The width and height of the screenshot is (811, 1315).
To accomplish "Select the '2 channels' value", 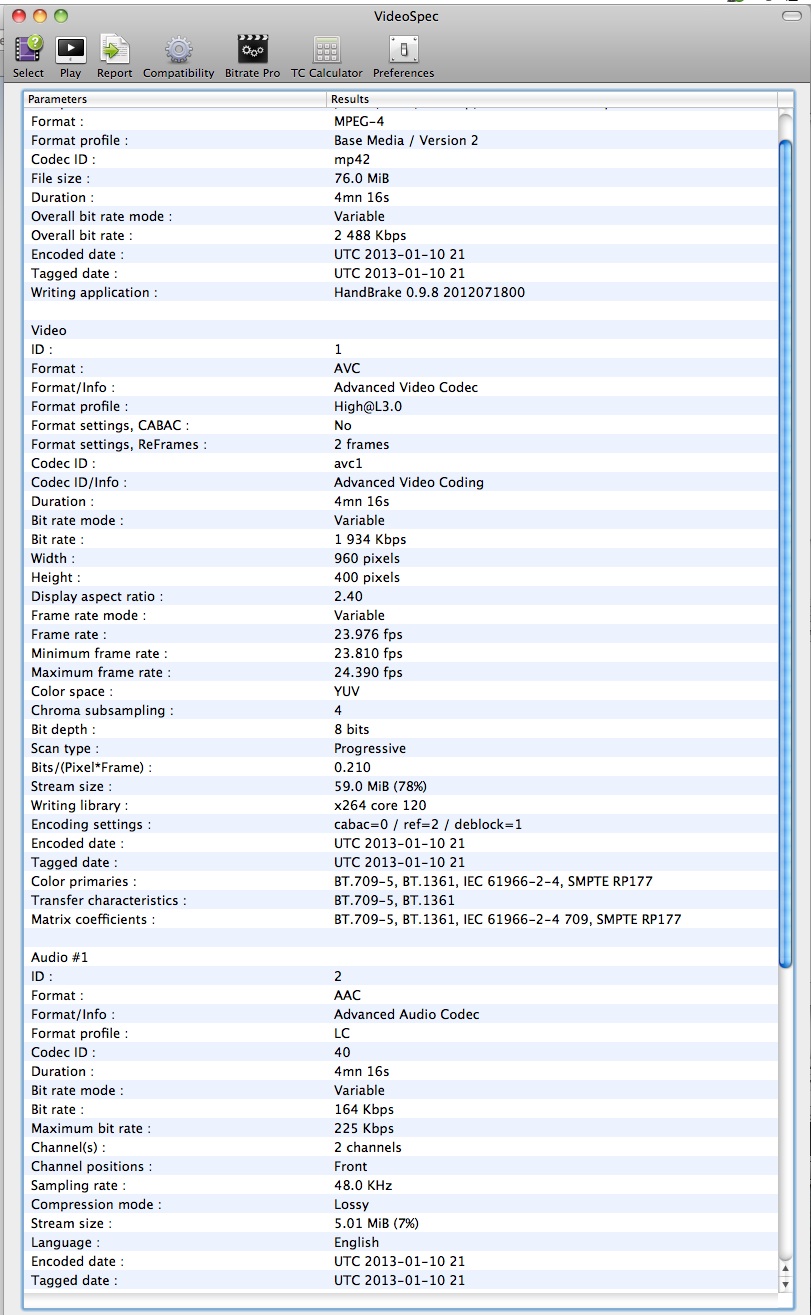I will tap(367, 1147).
